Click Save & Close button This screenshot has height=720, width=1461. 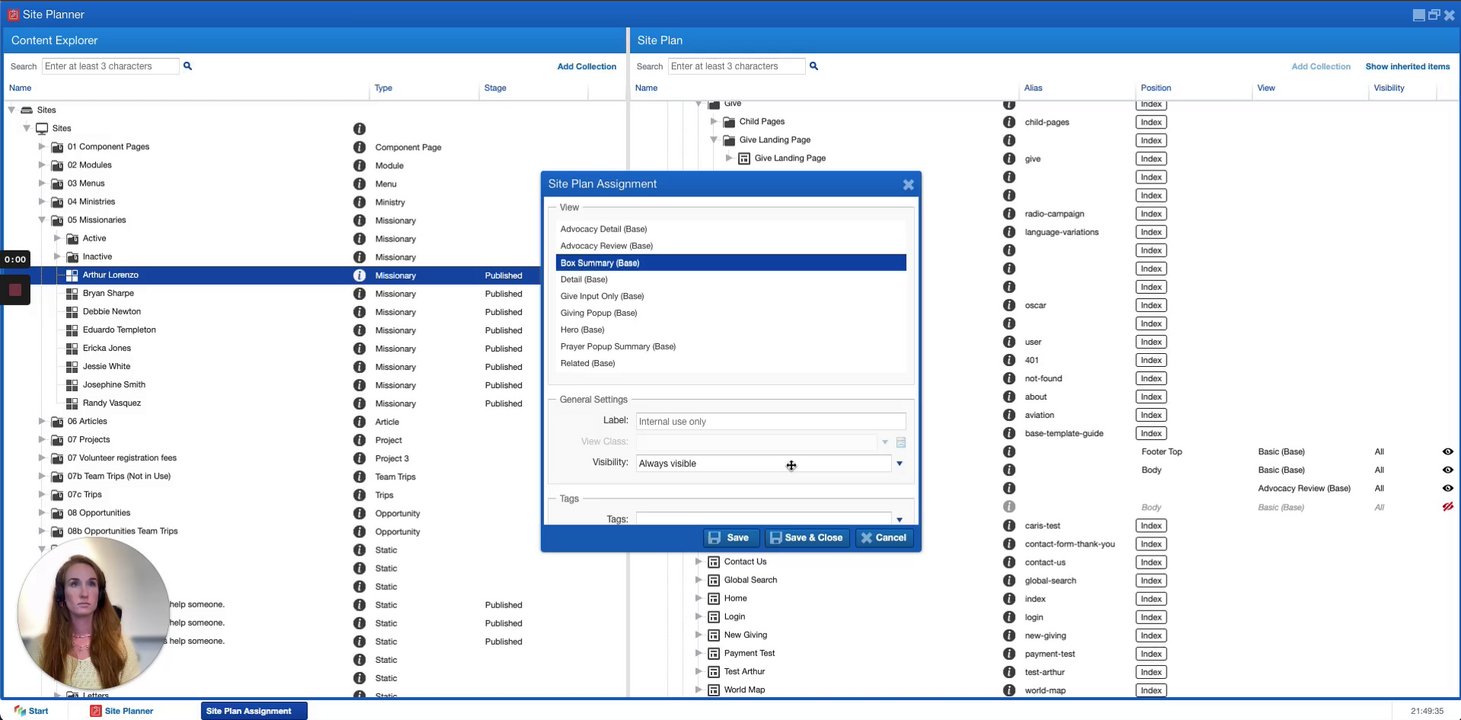tap(807, 538)
